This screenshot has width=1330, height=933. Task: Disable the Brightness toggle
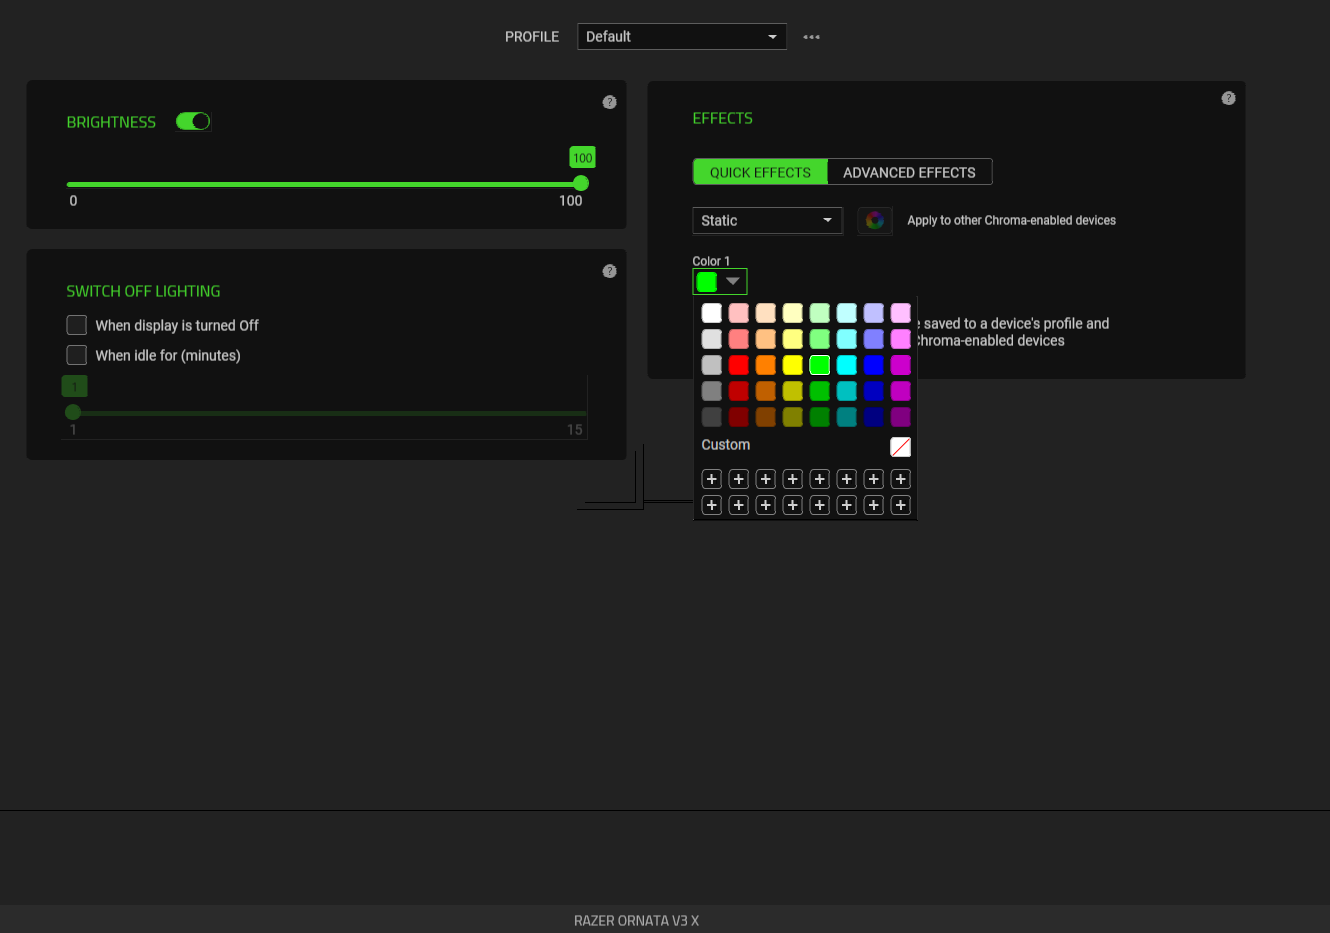tap(192, 121)
